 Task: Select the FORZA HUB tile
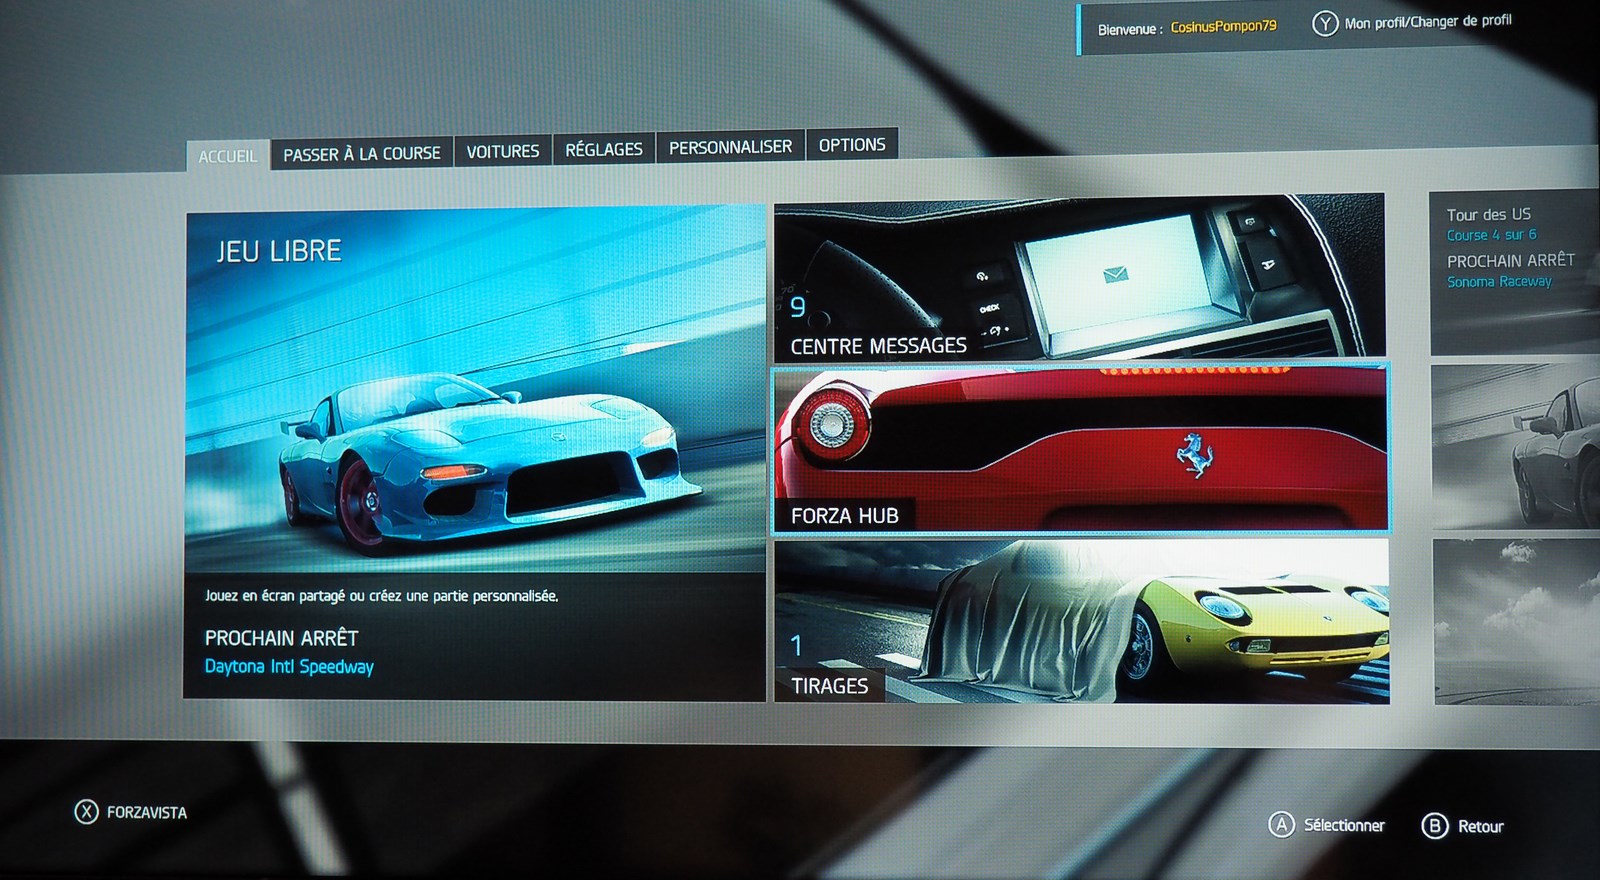[x=1080, y=449]
